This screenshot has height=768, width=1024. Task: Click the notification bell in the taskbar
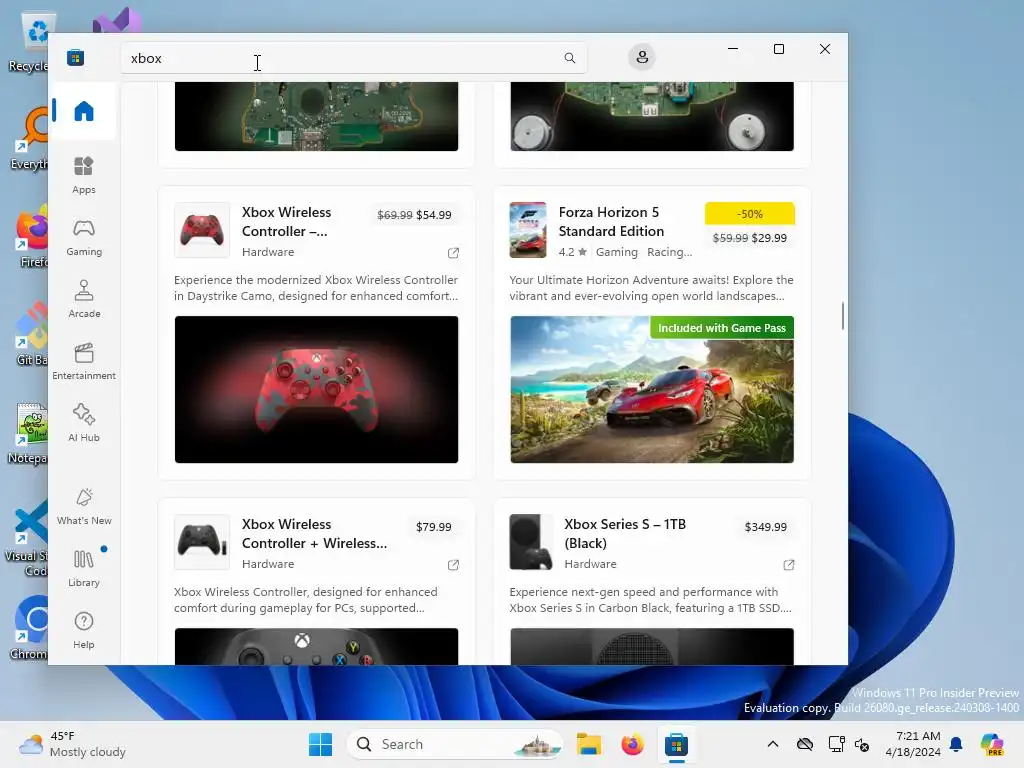pos(956,744)
